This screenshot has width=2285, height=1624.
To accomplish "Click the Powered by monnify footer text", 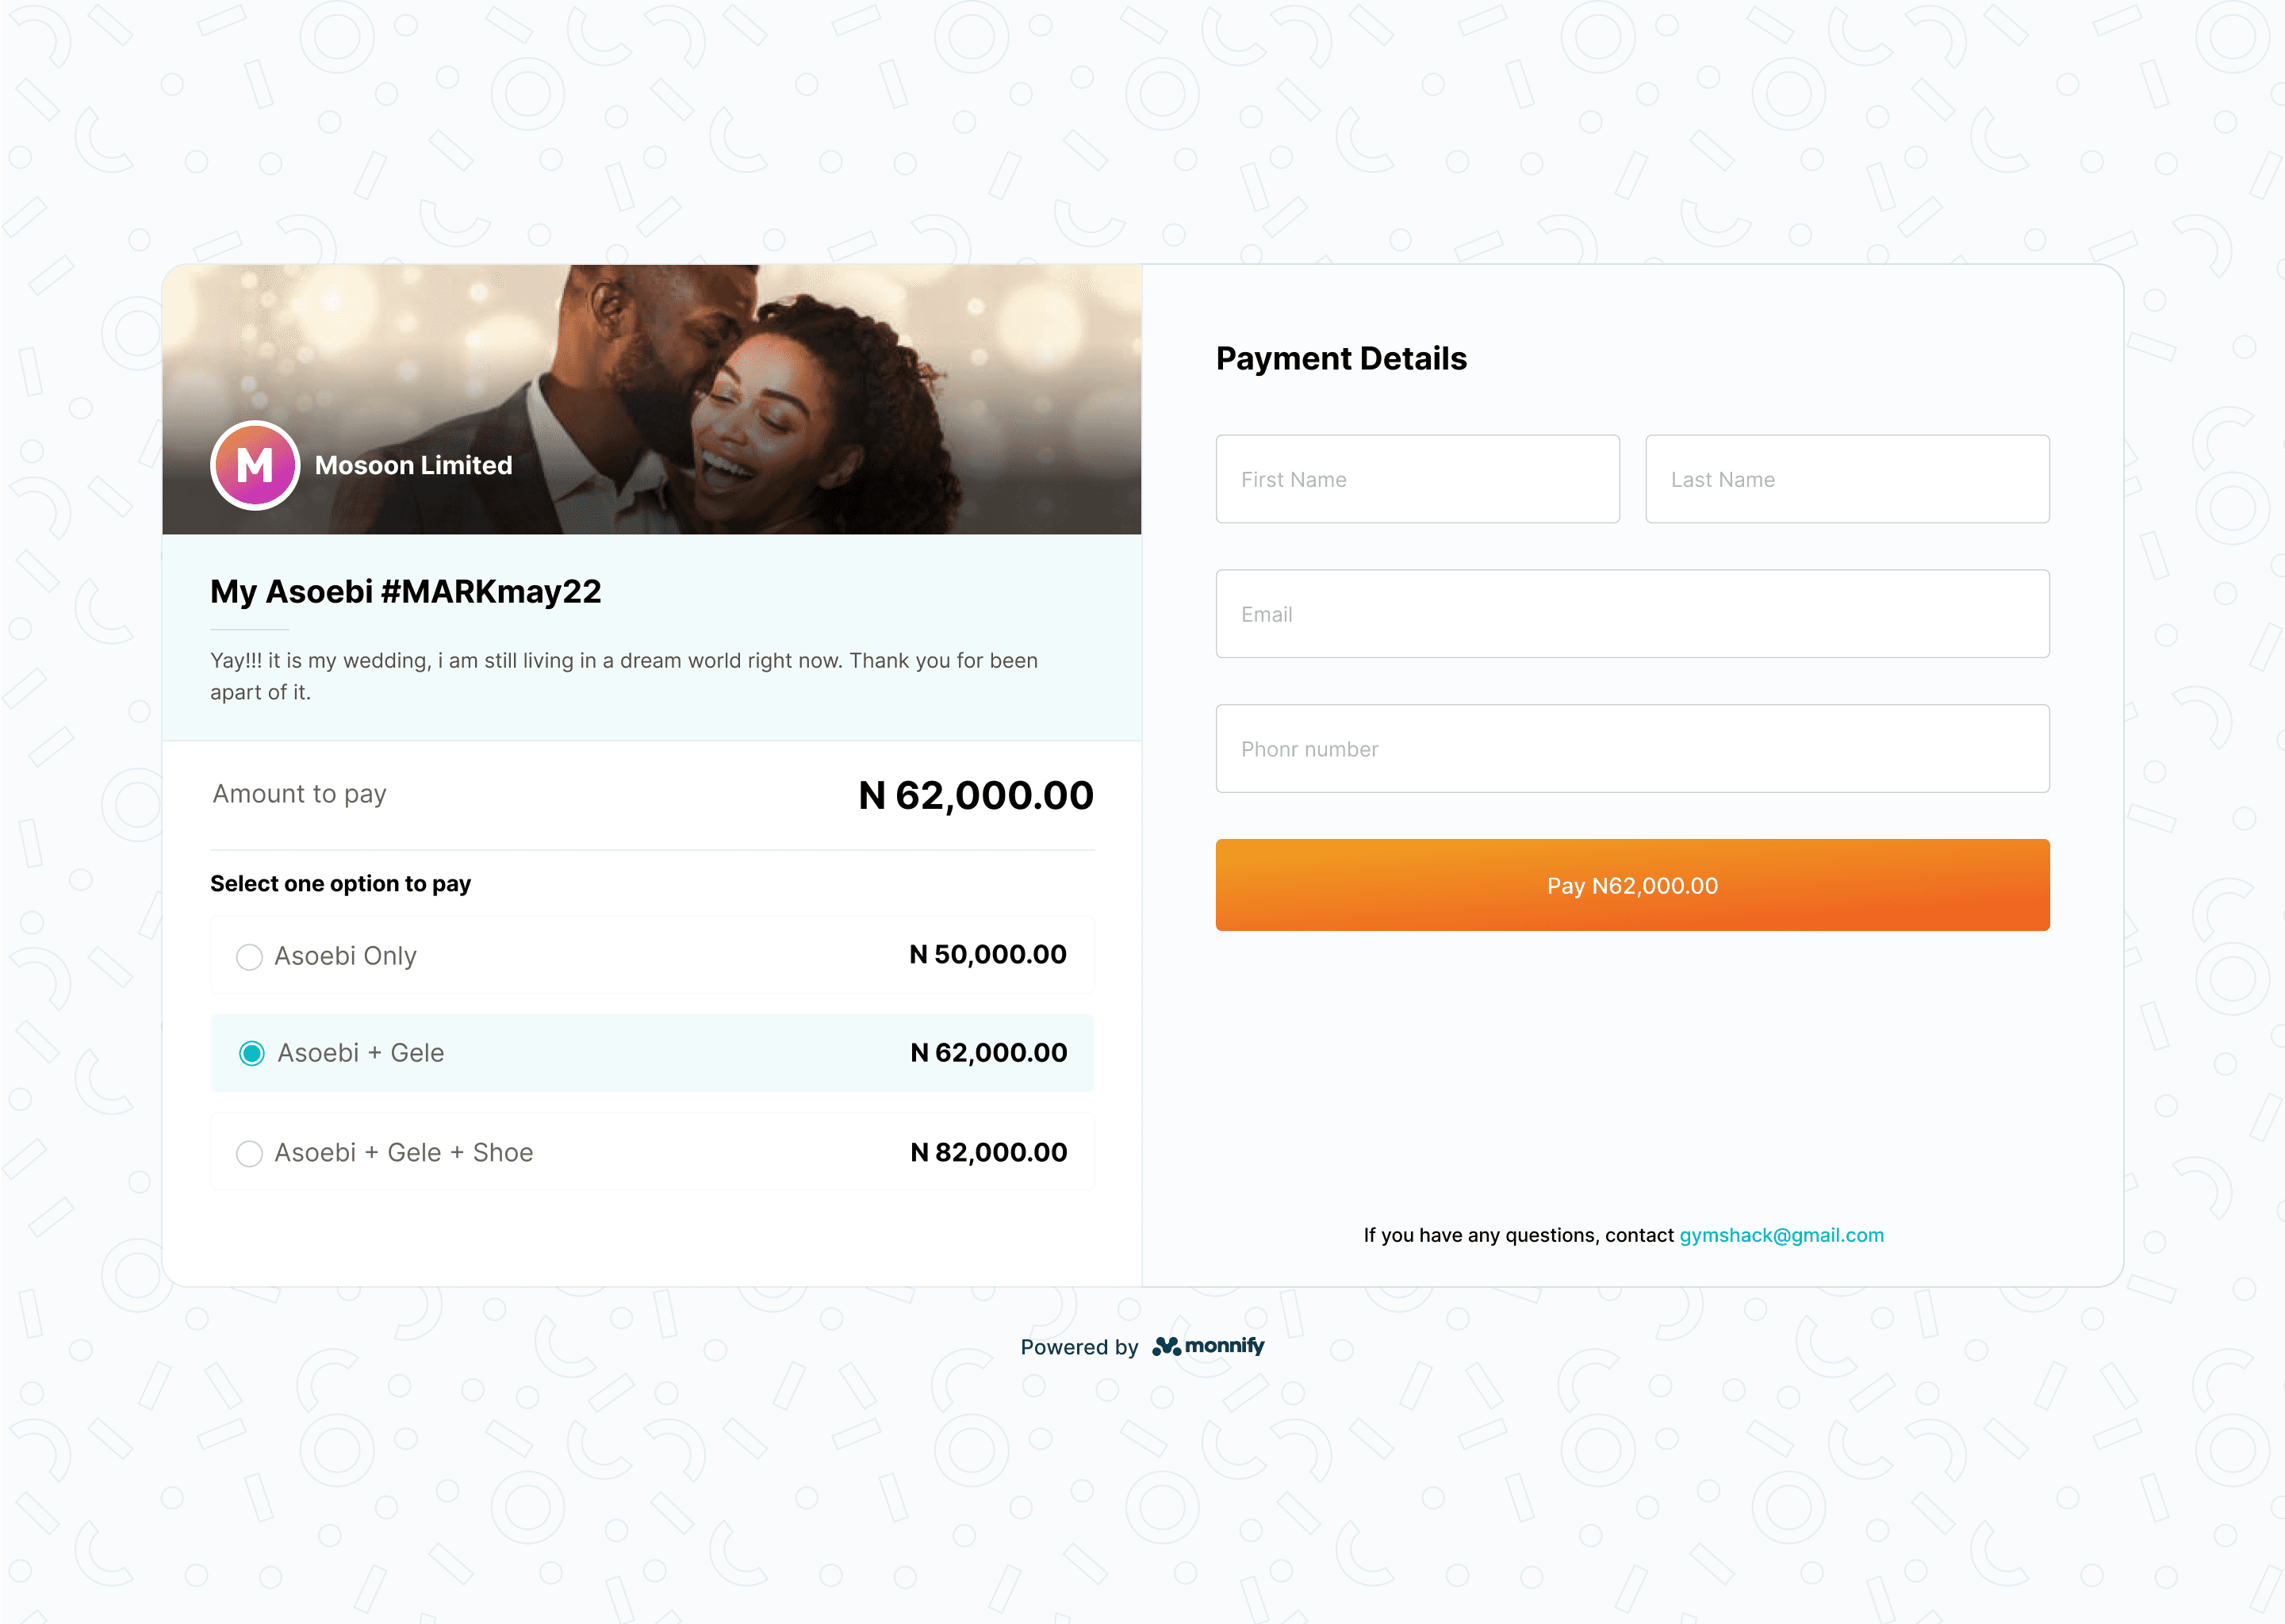I will point(1142,1346).
